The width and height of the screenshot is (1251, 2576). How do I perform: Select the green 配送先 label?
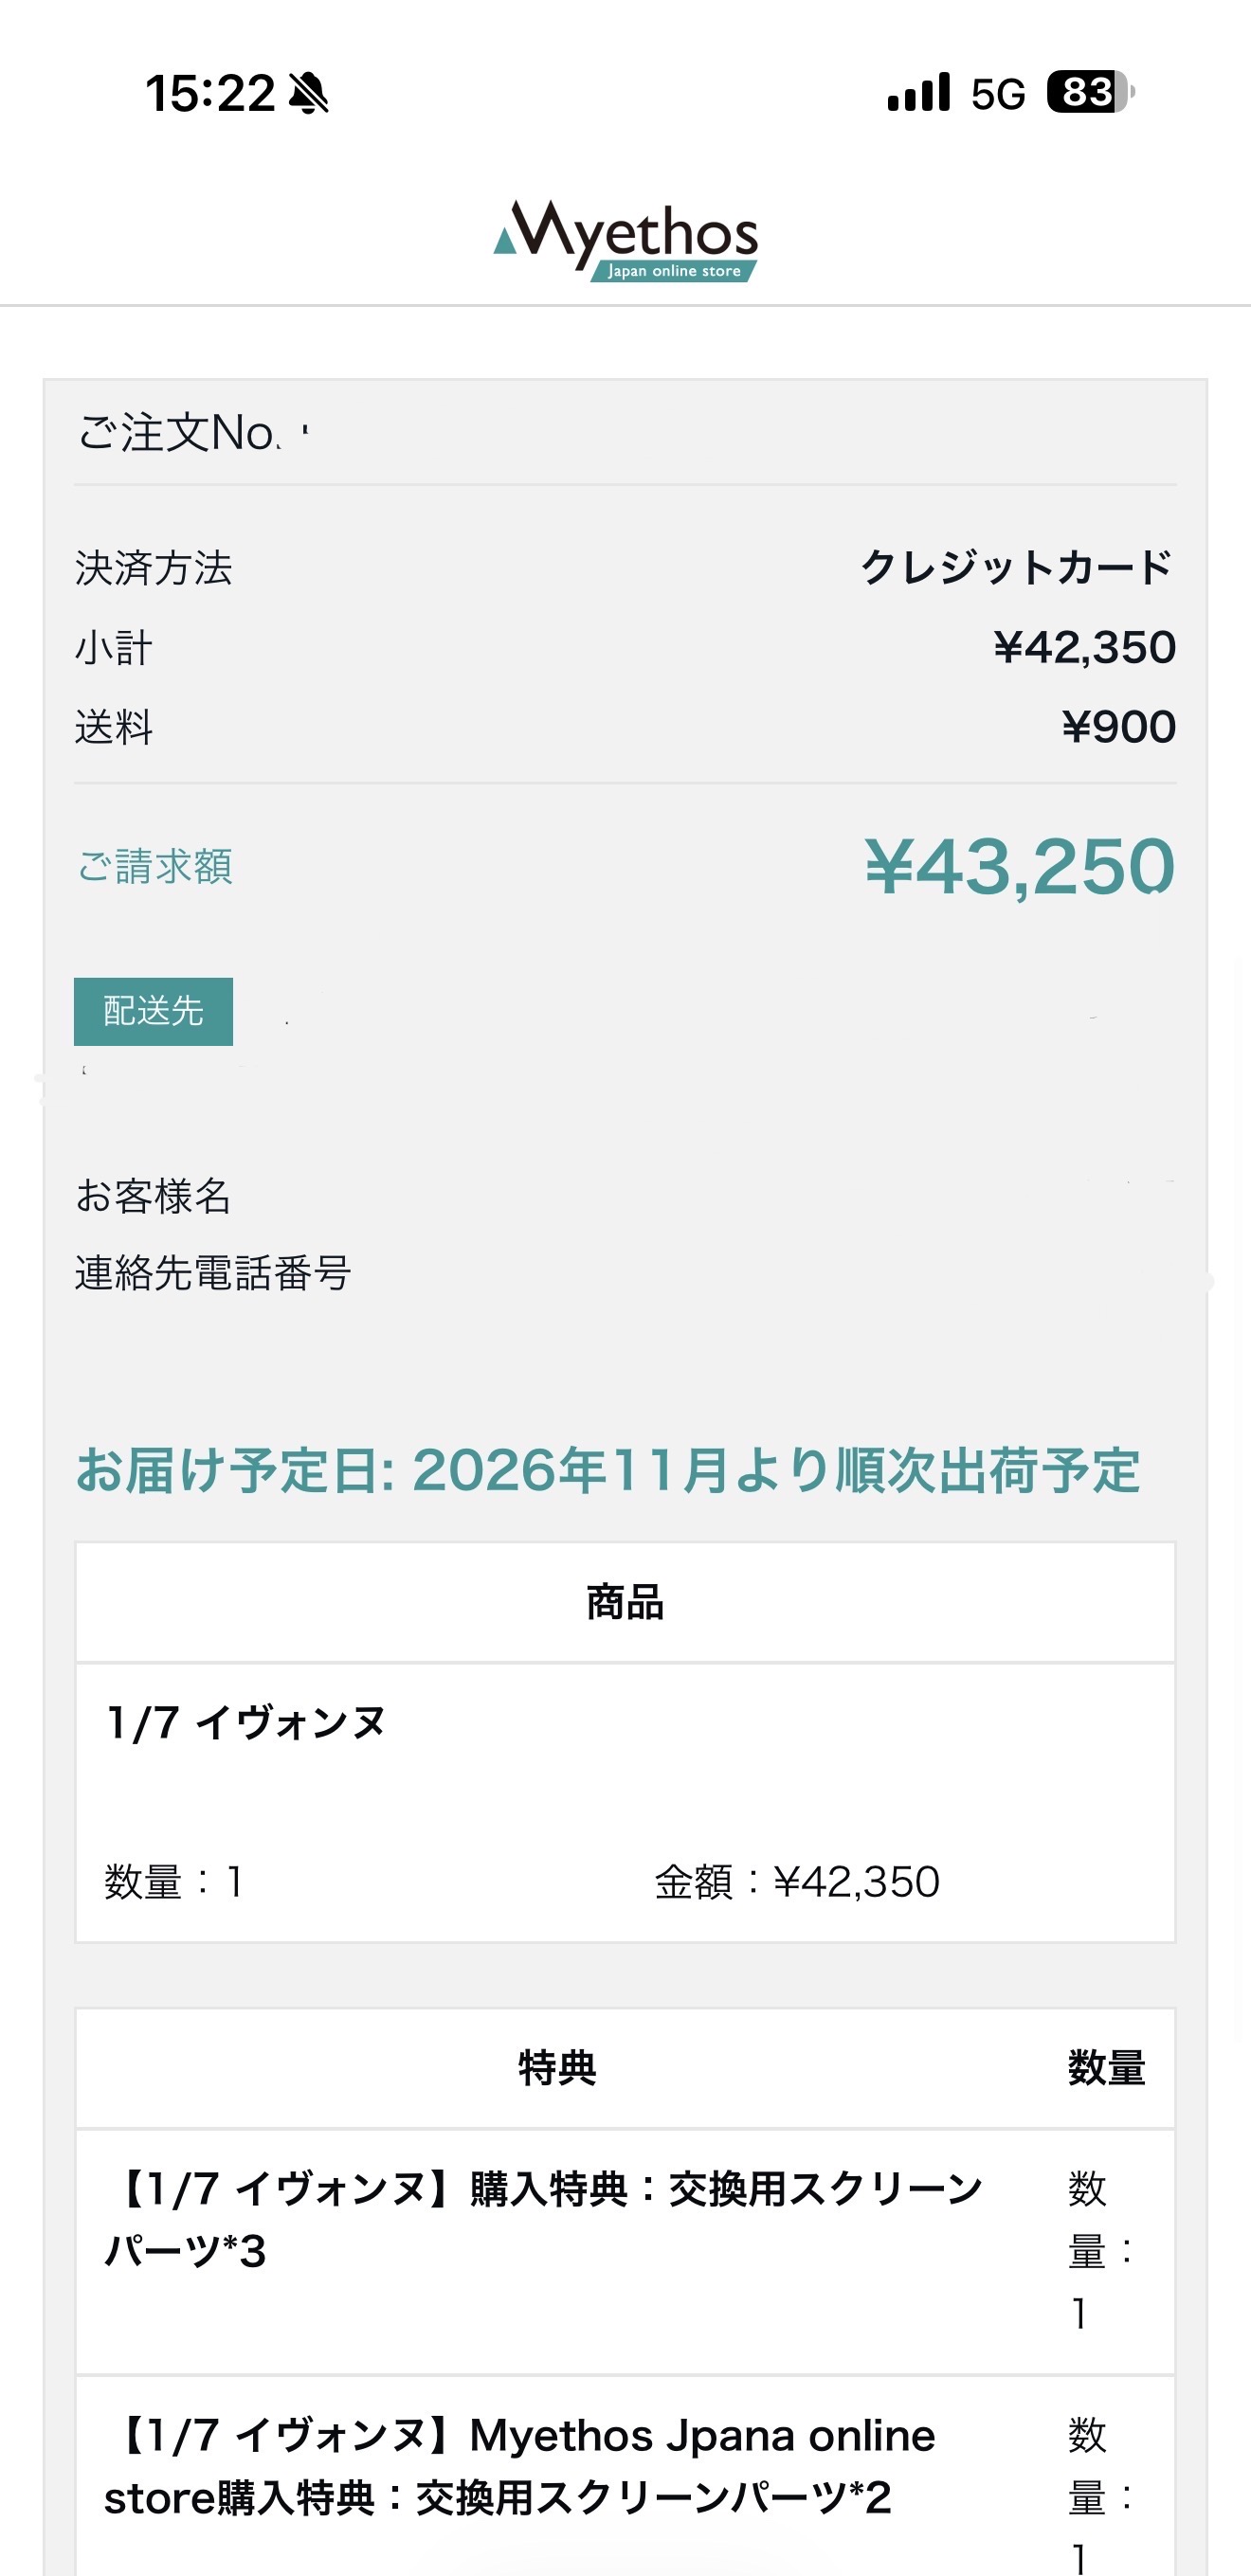coord(153,1011)
